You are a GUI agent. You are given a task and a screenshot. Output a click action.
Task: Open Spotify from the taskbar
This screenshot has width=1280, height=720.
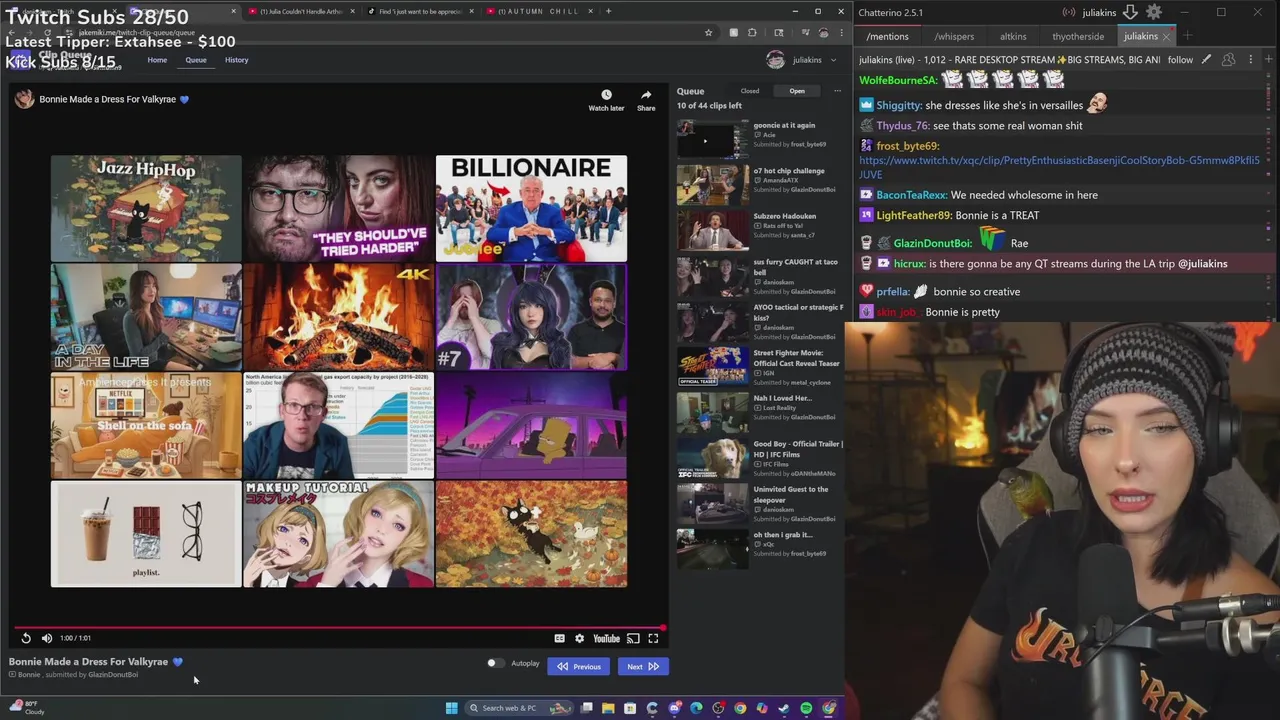coord(806,708)
